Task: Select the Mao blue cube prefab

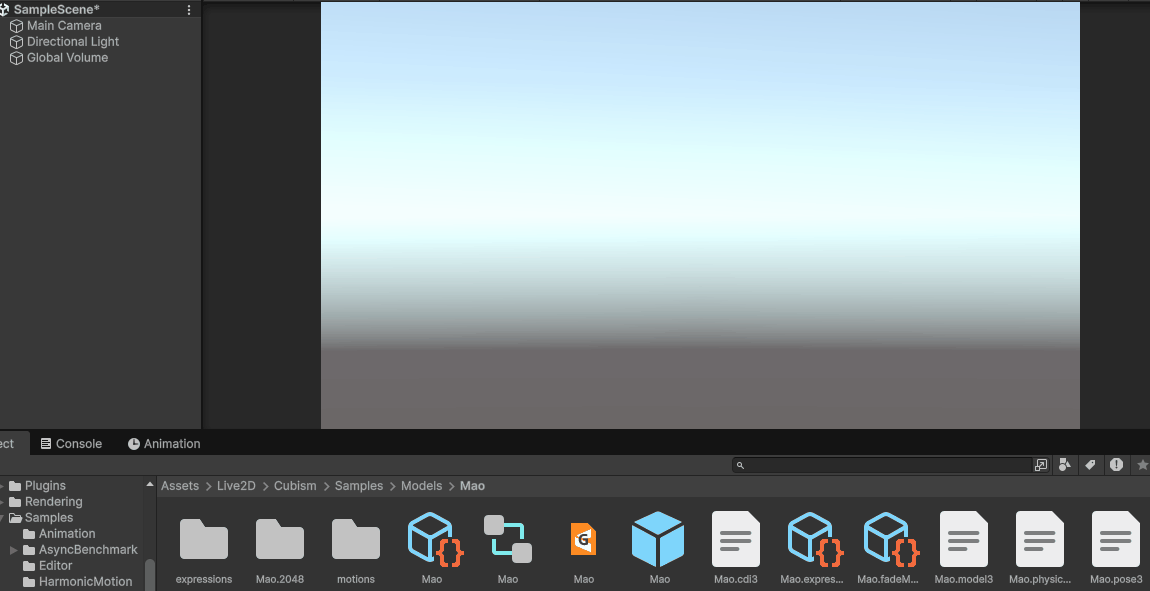Action: click(659, 540)
